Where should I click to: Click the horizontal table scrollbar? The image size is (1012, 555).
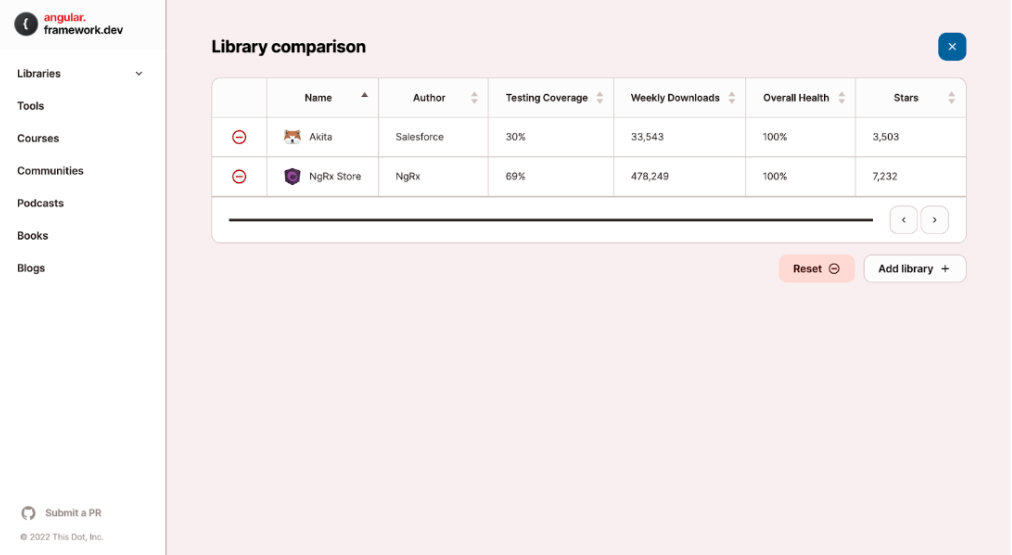point(551,220)
